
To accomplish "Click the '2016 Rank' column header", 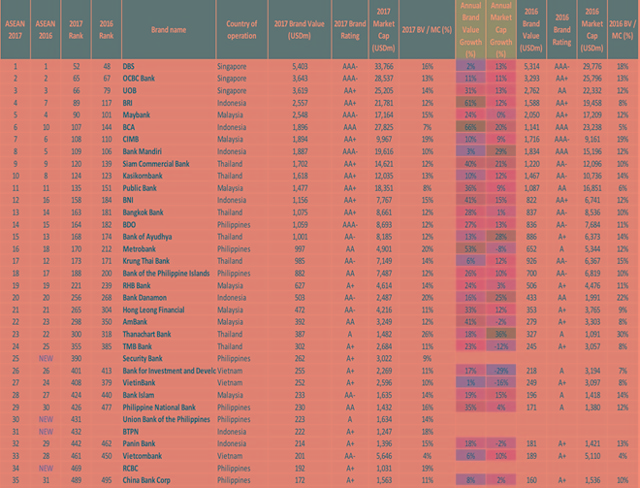I will pos(106,30).
